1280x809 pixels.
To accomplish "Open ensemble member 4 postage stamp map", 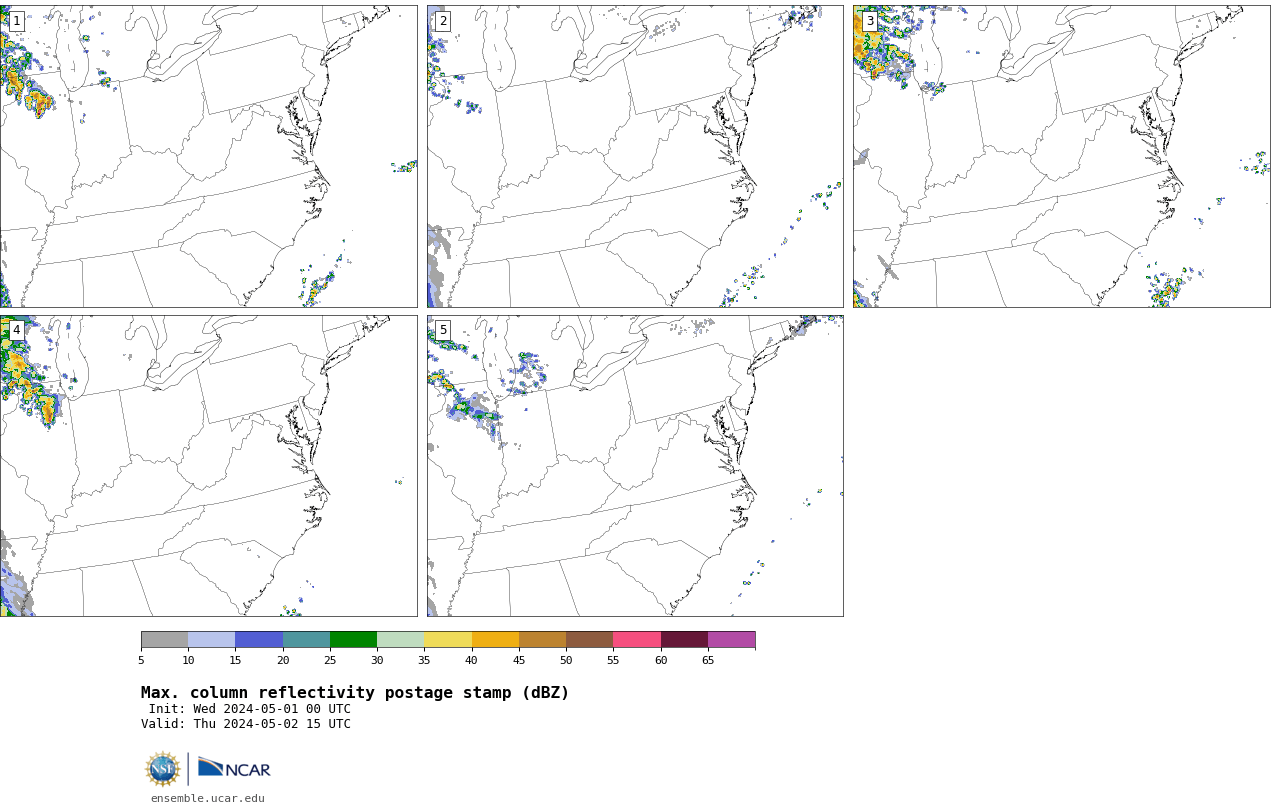I will click(209, 466).
